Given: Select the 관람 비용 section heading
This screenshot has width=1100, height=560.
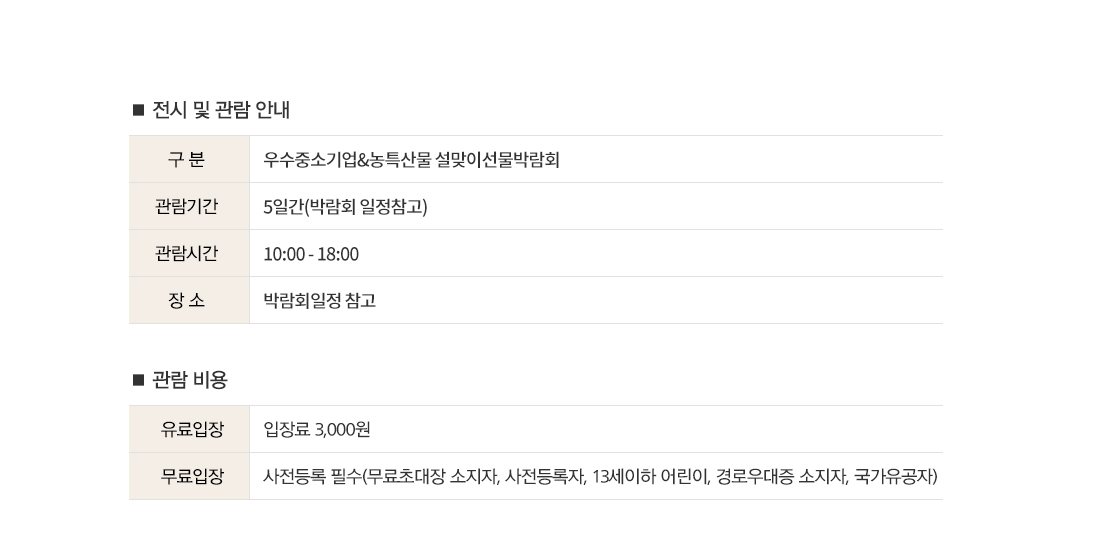Looking at the screenshot, I should pos(190,380).
